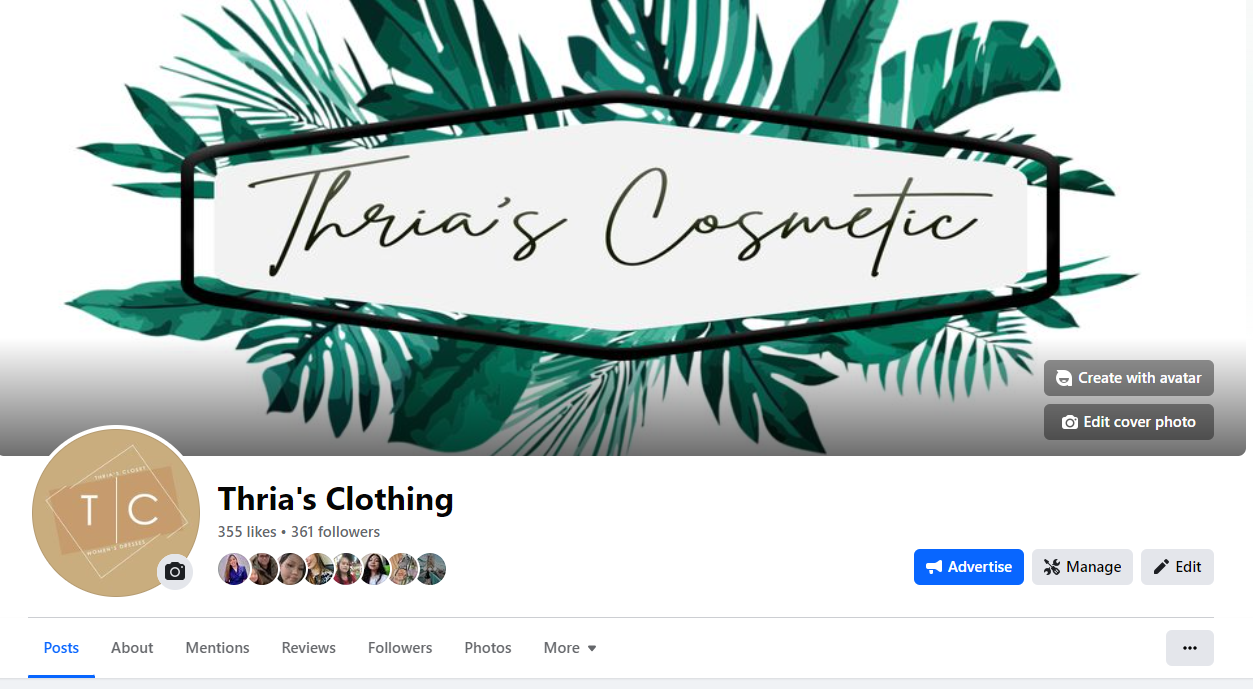Screen dimensions: 1253x689
Task: Open the three-dots more options button
Action: point(1190,648)
